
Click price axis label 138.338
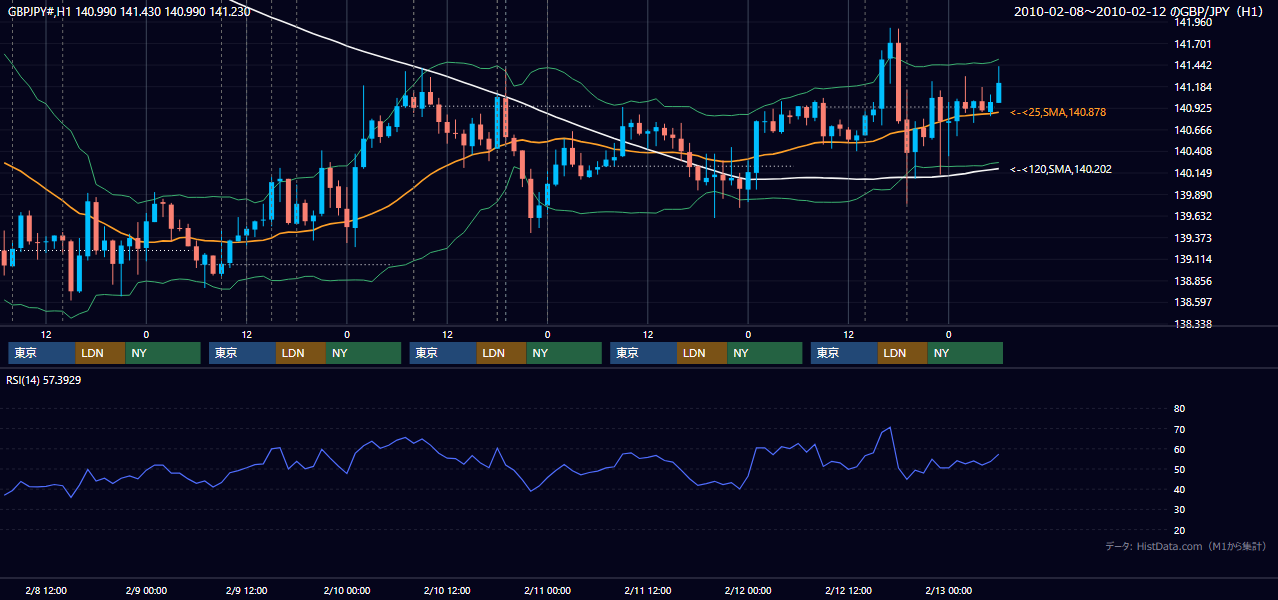(1194, 324)
